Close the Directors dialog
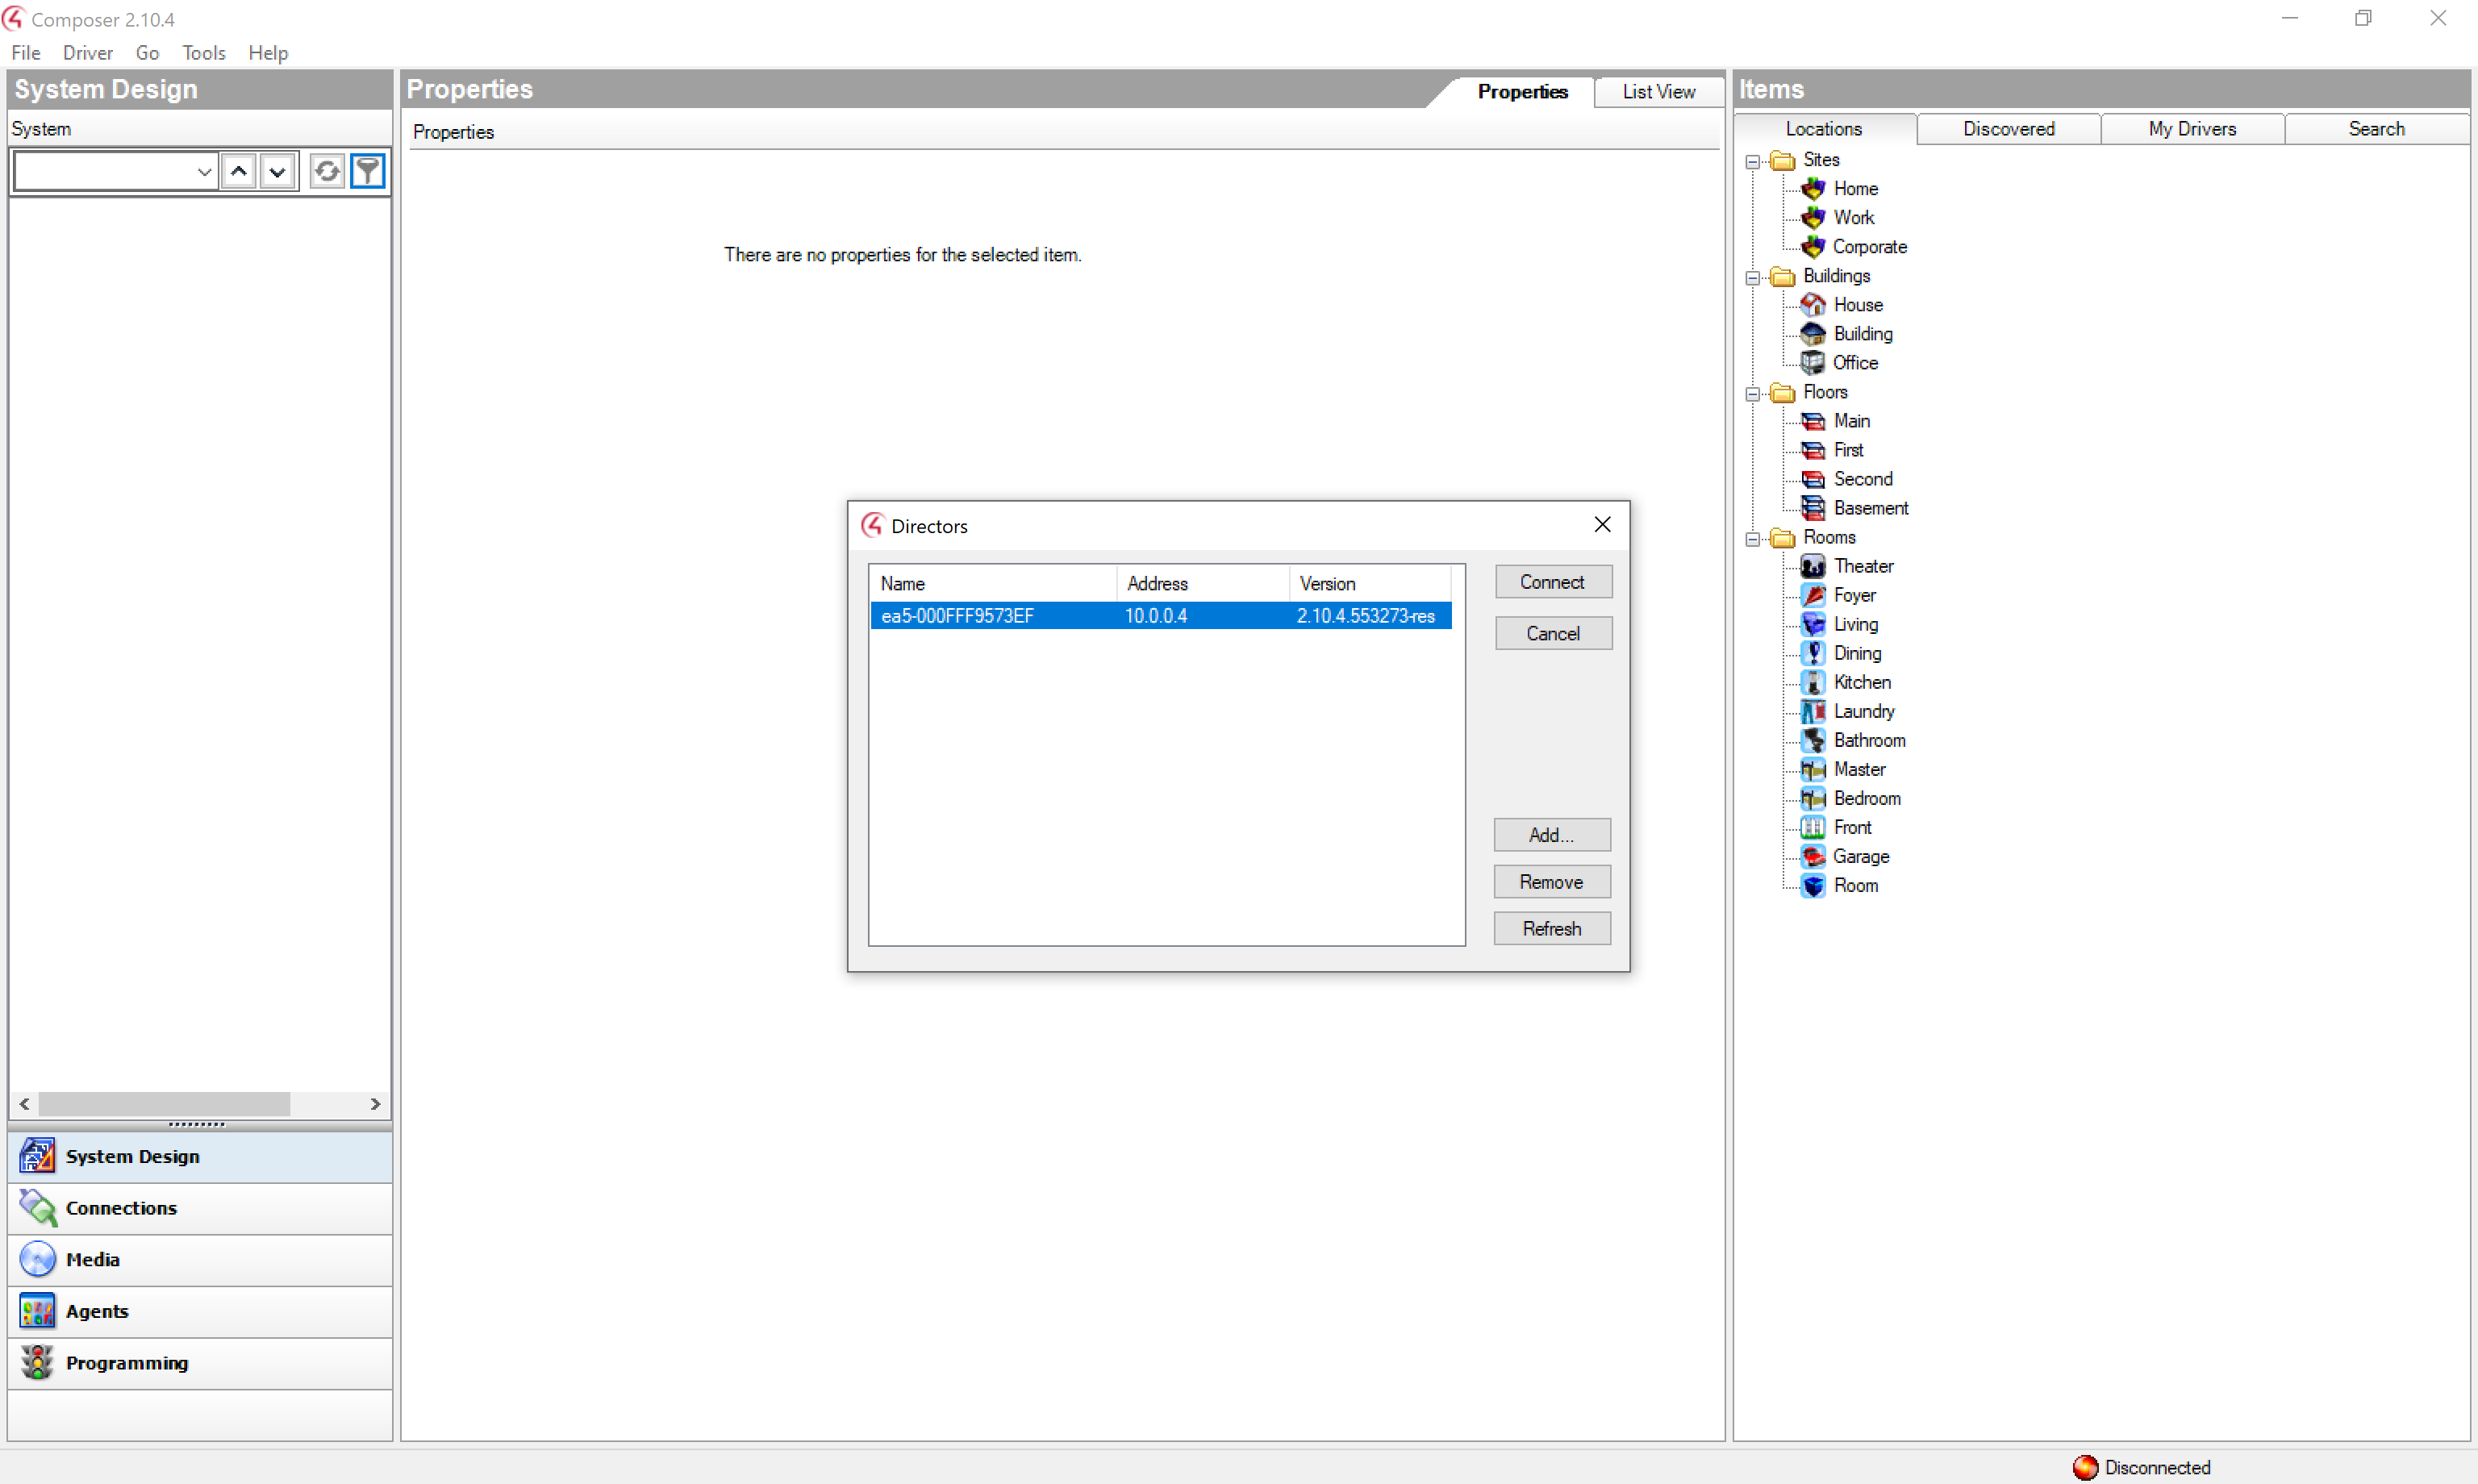This screenshot has height=1484, width=2478. point(1602,525)
